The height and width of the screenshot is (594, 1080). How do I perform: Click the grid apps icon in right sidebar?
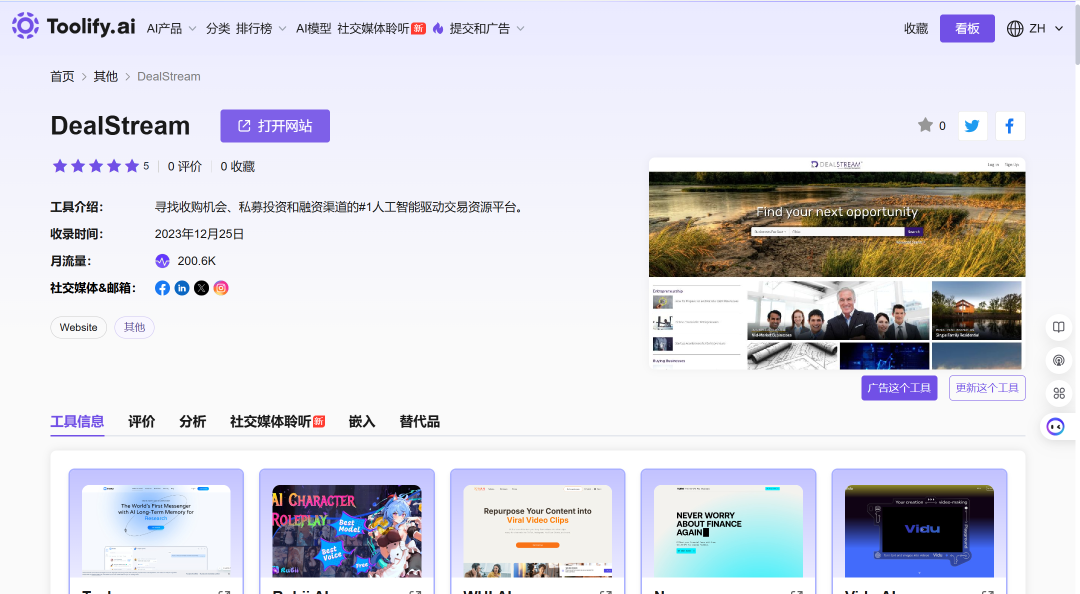(x=1059, y=393)
